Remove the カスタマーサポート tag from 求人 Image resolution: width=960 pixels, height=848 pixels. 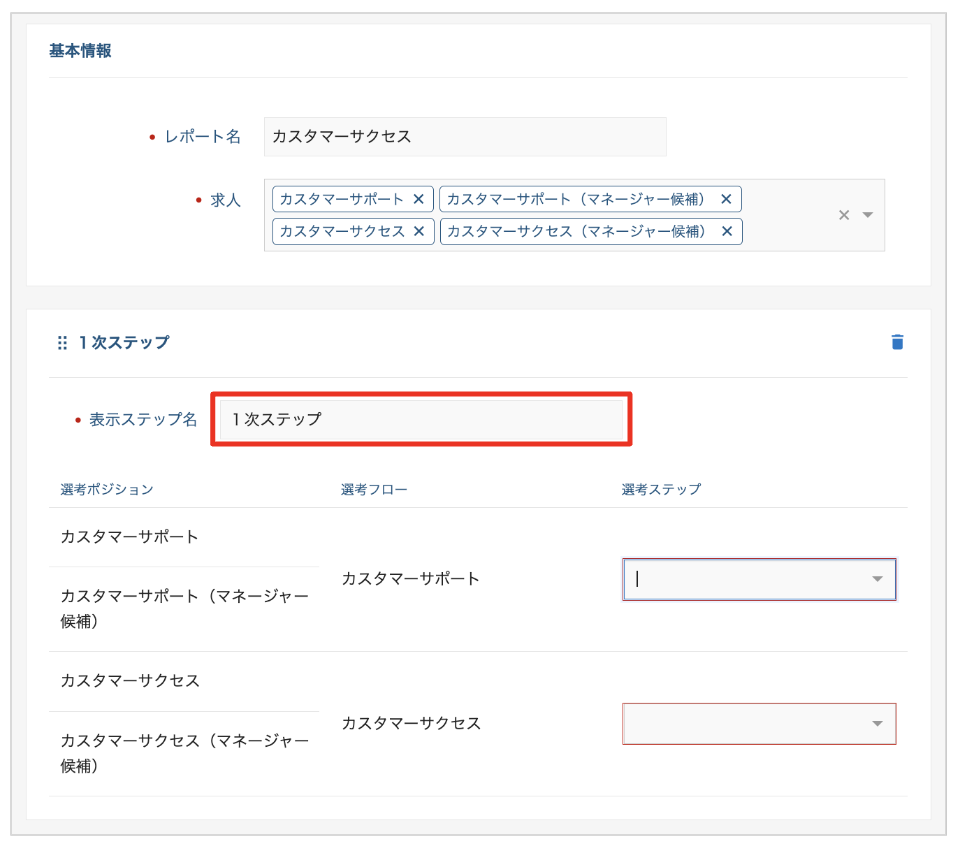[x=419, y=199]
